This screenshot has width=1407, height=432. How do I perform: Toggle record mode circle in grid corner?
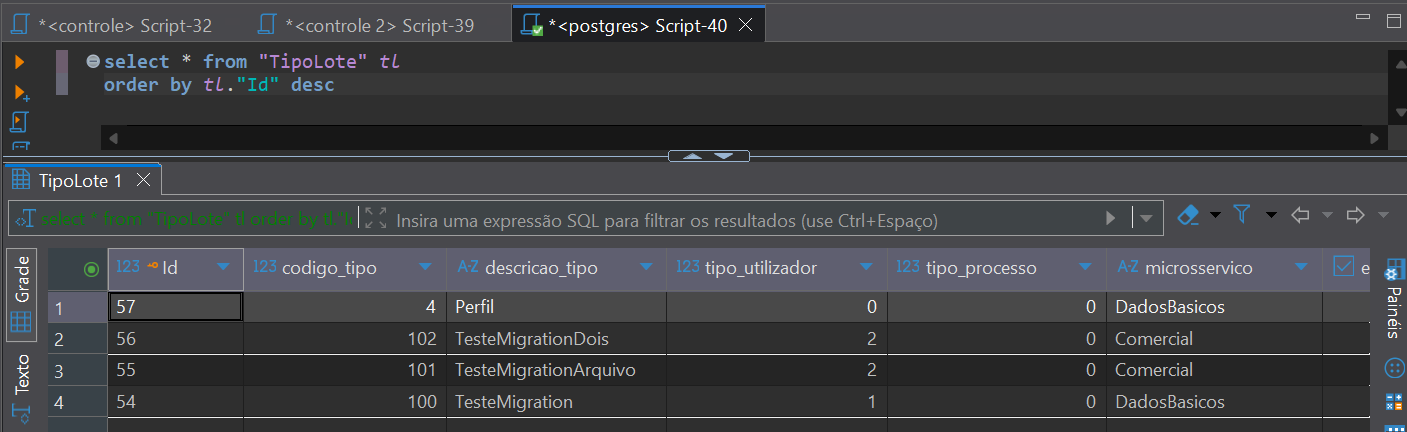click(x=92, y=268)
